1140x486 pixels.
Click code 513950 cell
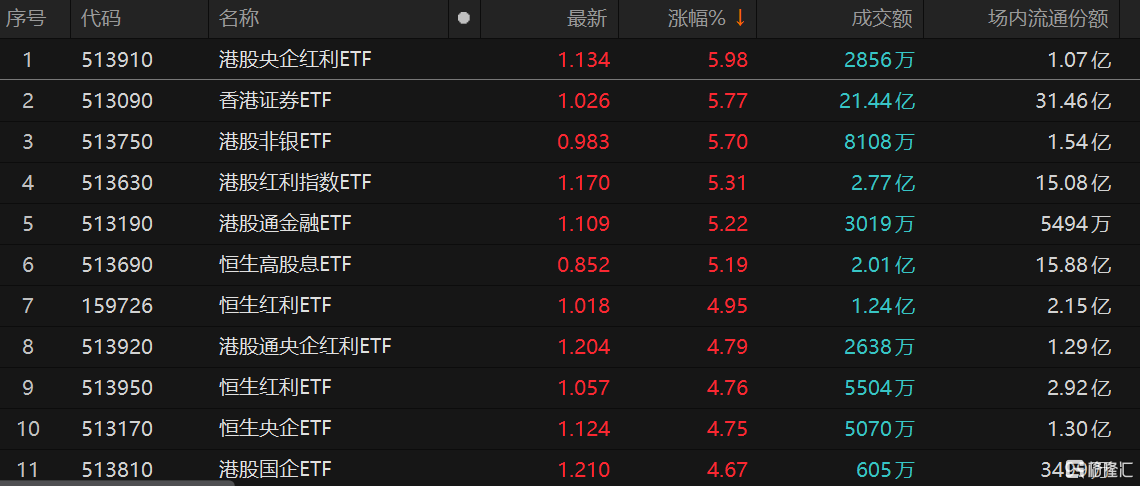(117, 388)
